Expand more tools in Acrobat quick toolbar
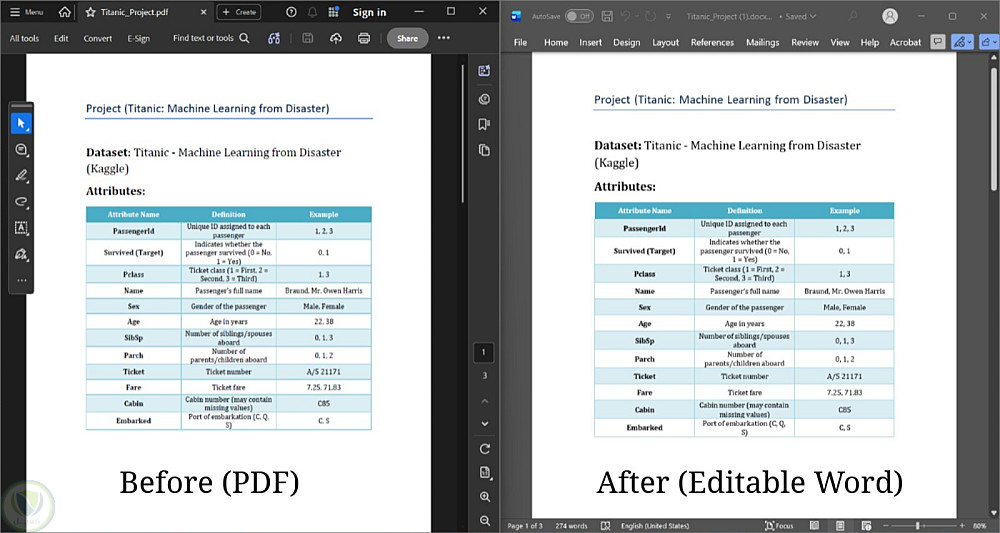 click(21, 280)
